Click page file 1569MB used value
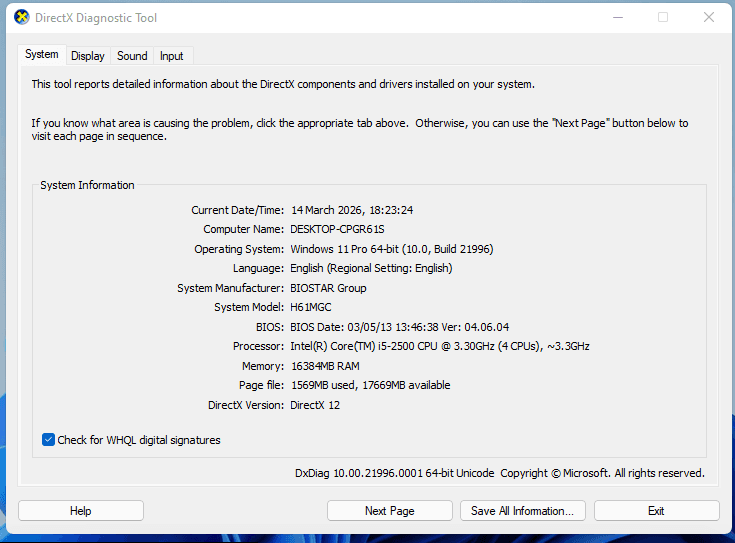The height and width of the screenshot is (543, 735). 371,385
